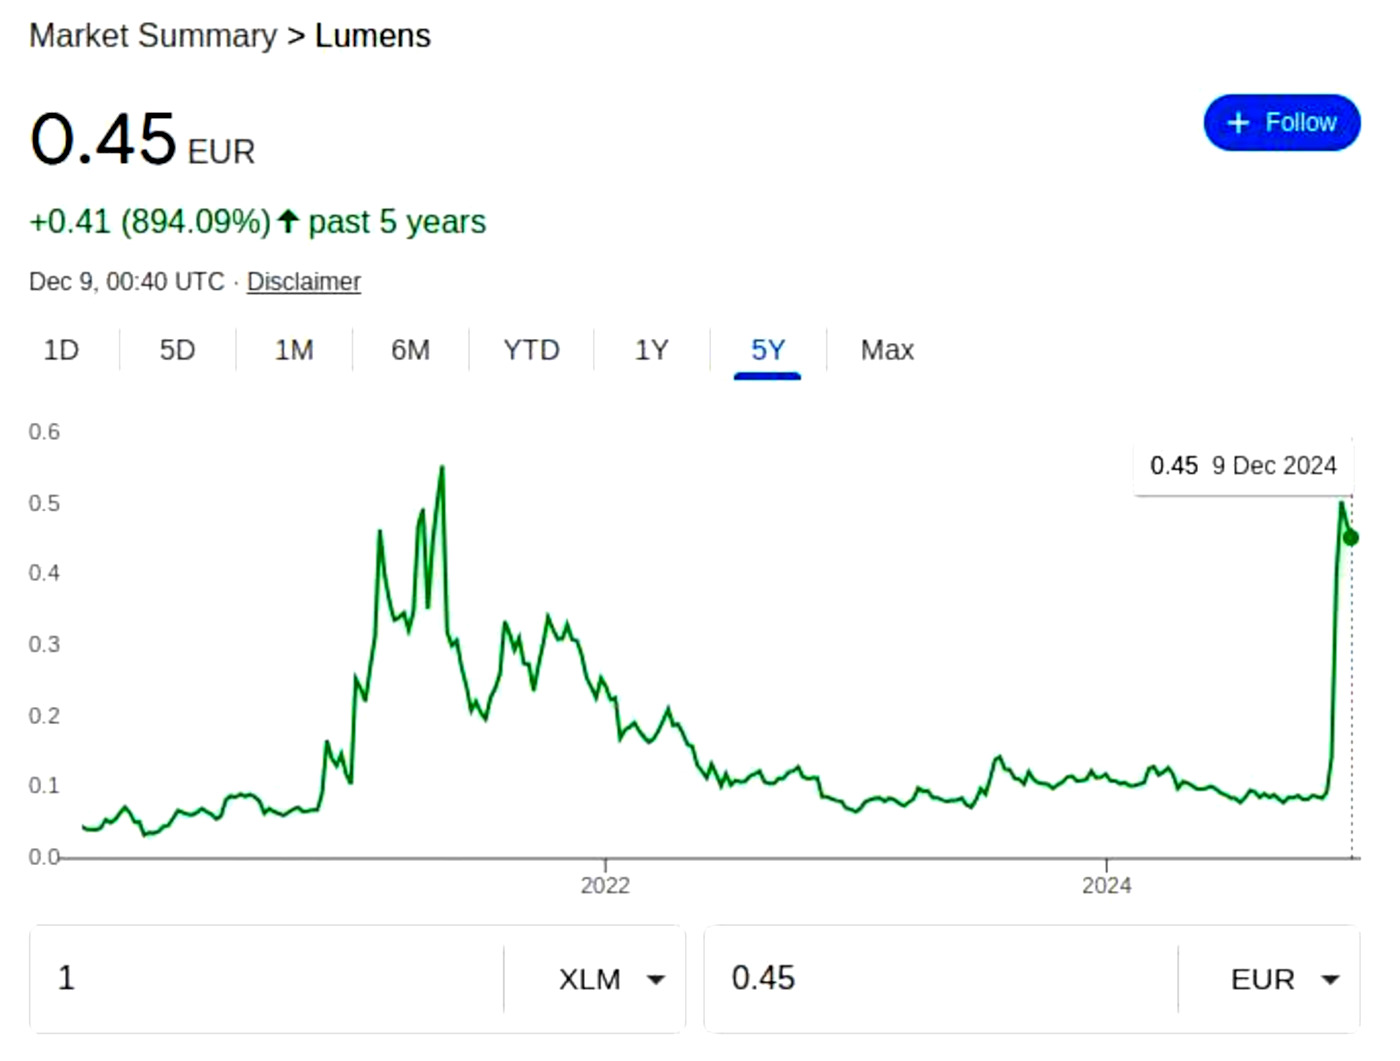Select the 5D range tab

pos(177,350)
